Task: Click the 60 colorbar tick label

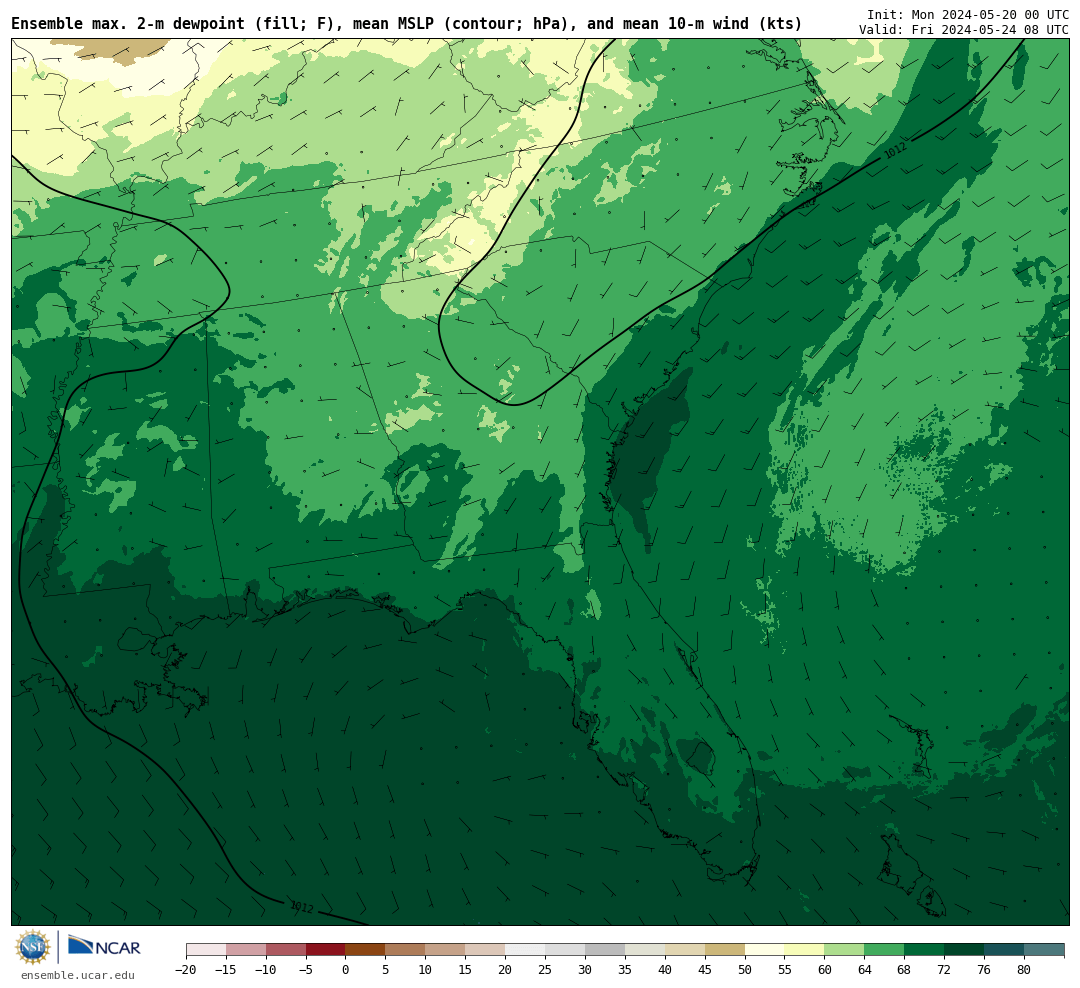Action: 825,970
